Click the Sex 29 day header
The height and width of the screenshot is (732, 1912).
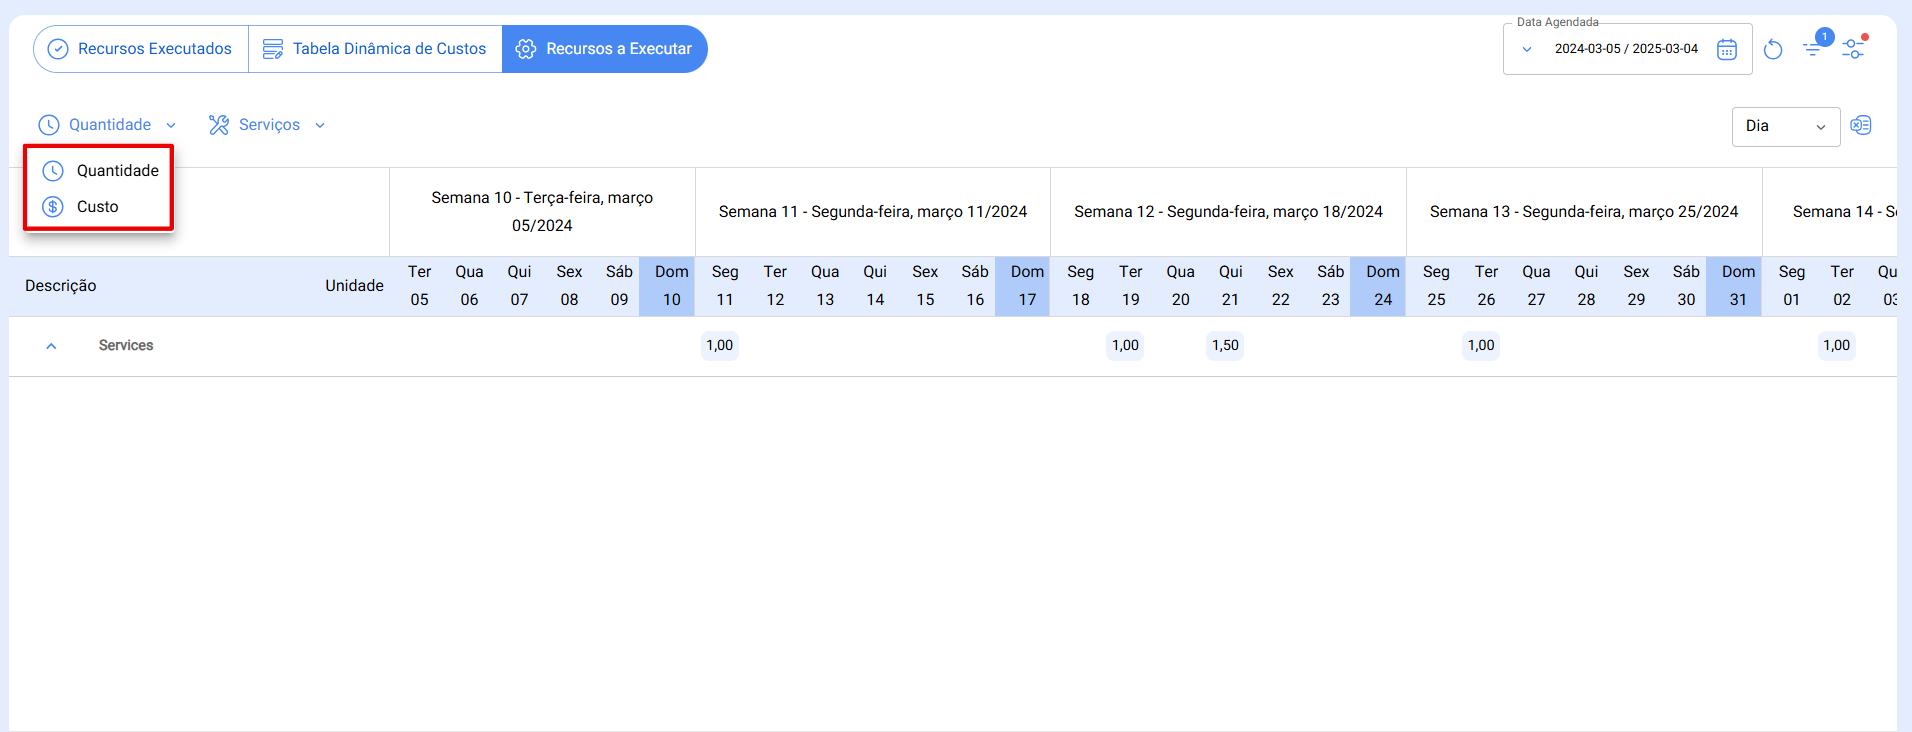coord(1636,286)
